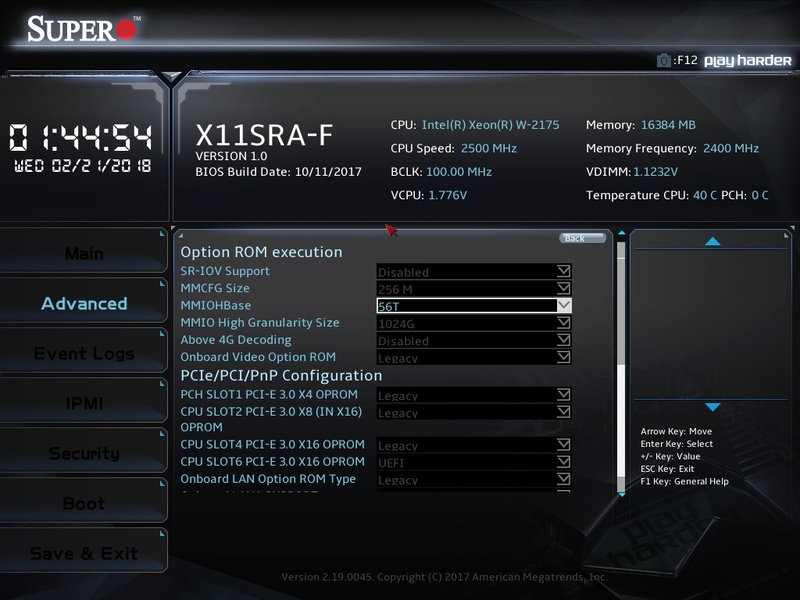Open the SR-IOV Support dropdown

[x=474, y=271]
